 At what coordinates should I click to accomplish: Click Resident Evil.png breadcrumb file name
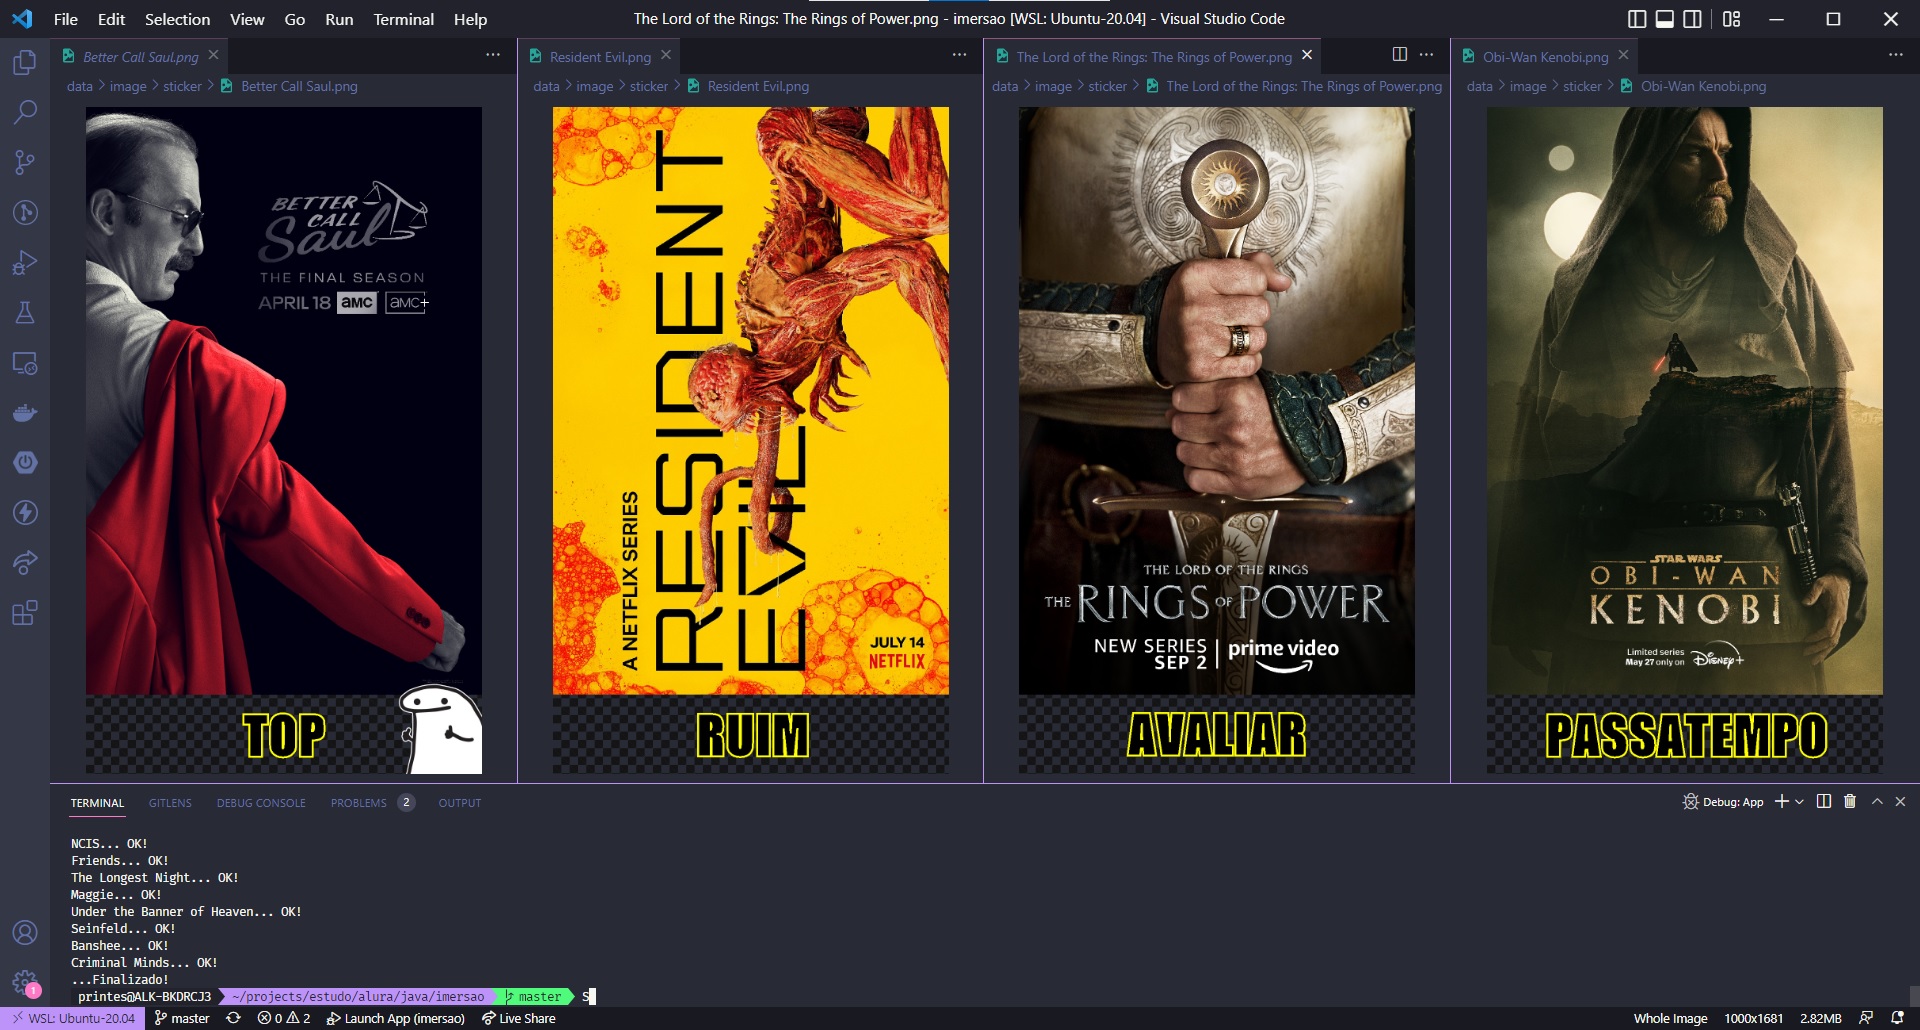pos(758,86)
